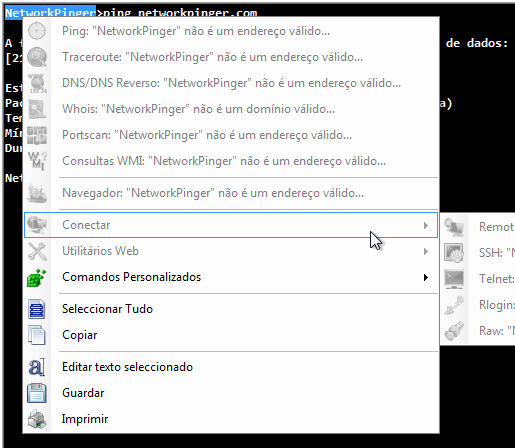The image size is (515, 448).
Task: Click the Telnet entry in the Conectar submenu
Action: 478,279
